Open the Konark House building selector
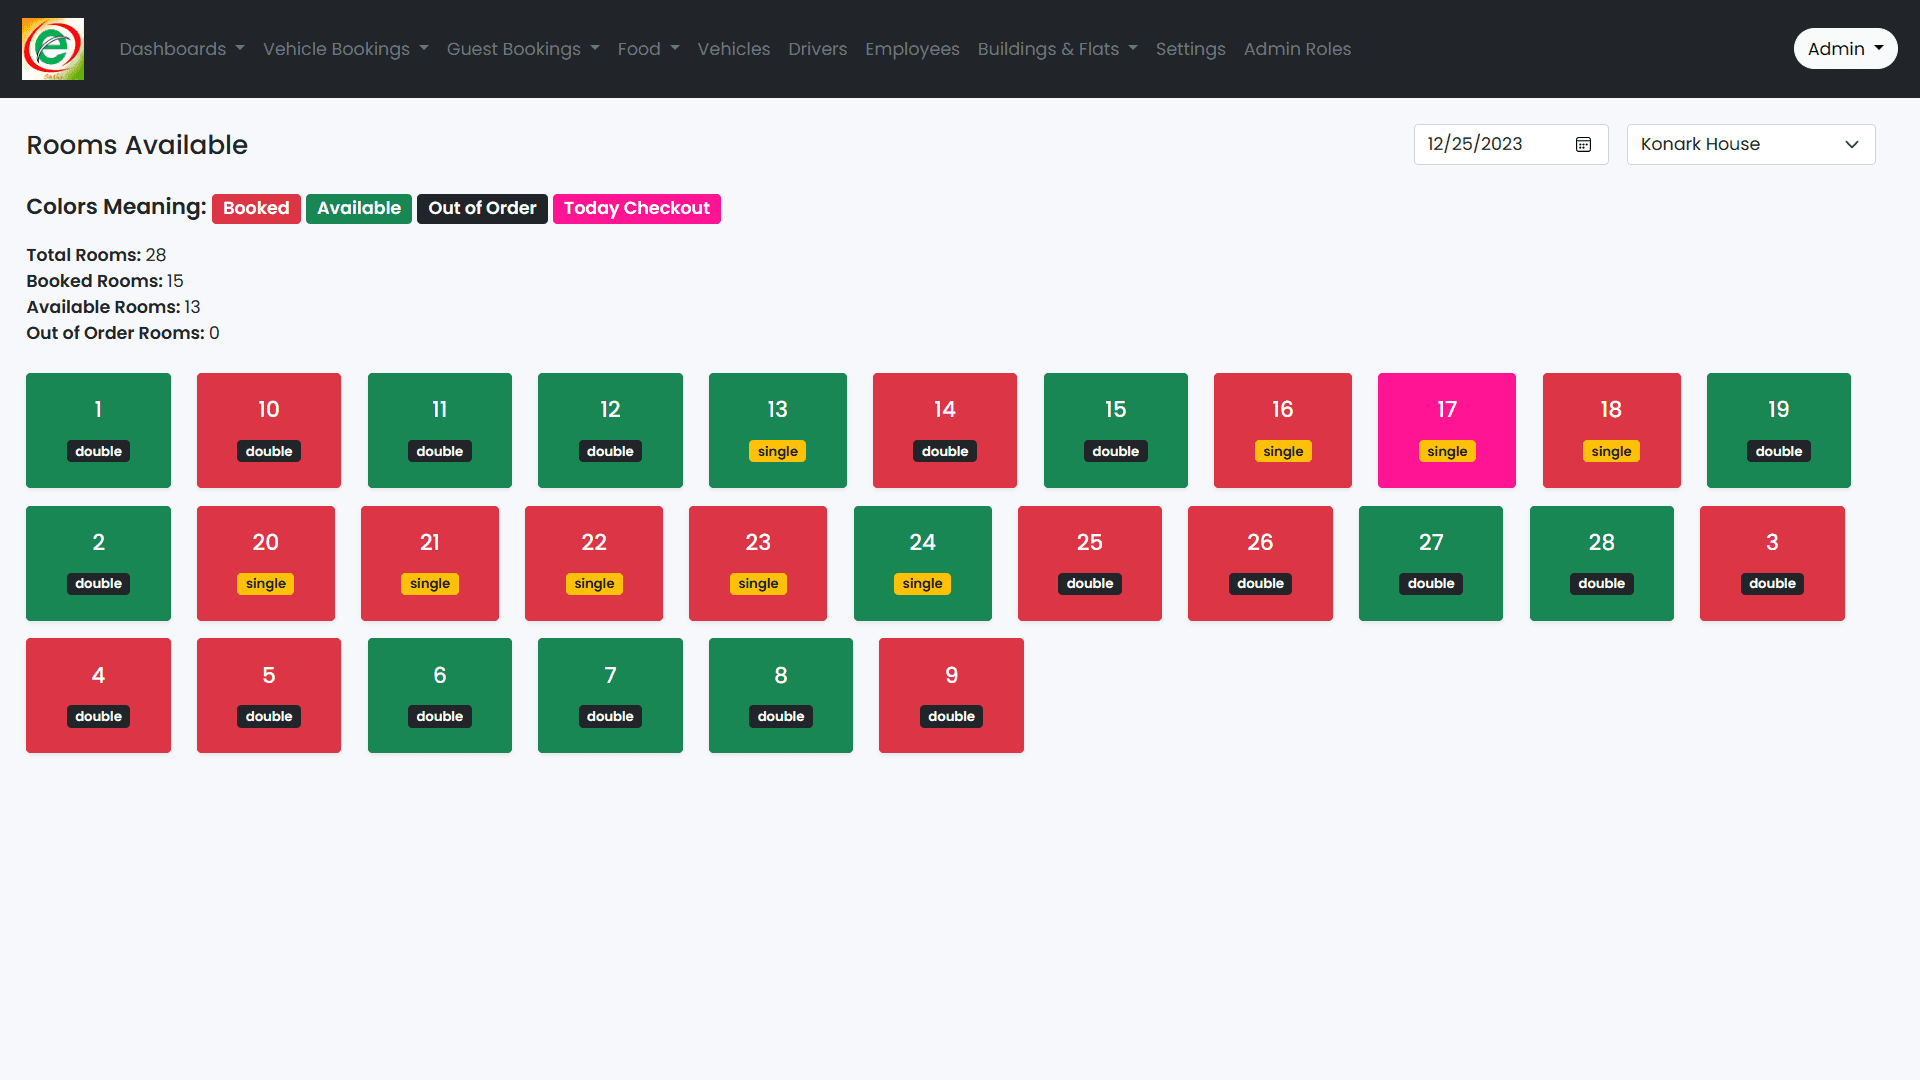Image resolution: width=1920 pixels, height=1080 pixels. coord(1749,144)
